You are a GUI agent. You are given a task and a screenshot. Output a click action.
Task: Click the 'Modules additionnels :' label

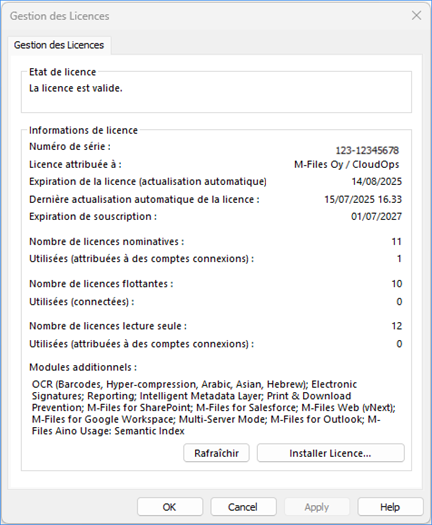(x=83, y=367)
